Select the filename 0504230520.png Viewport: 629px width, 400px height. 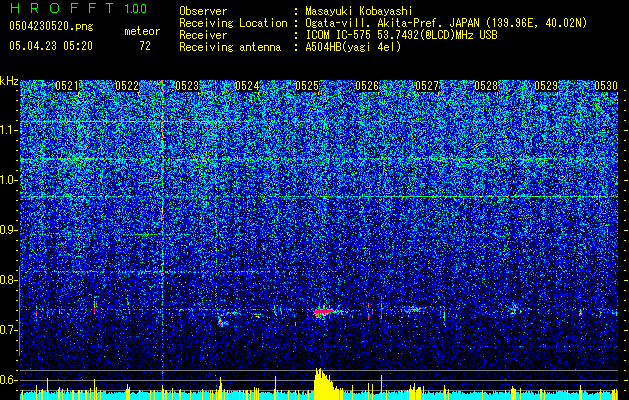coord(51,26)
